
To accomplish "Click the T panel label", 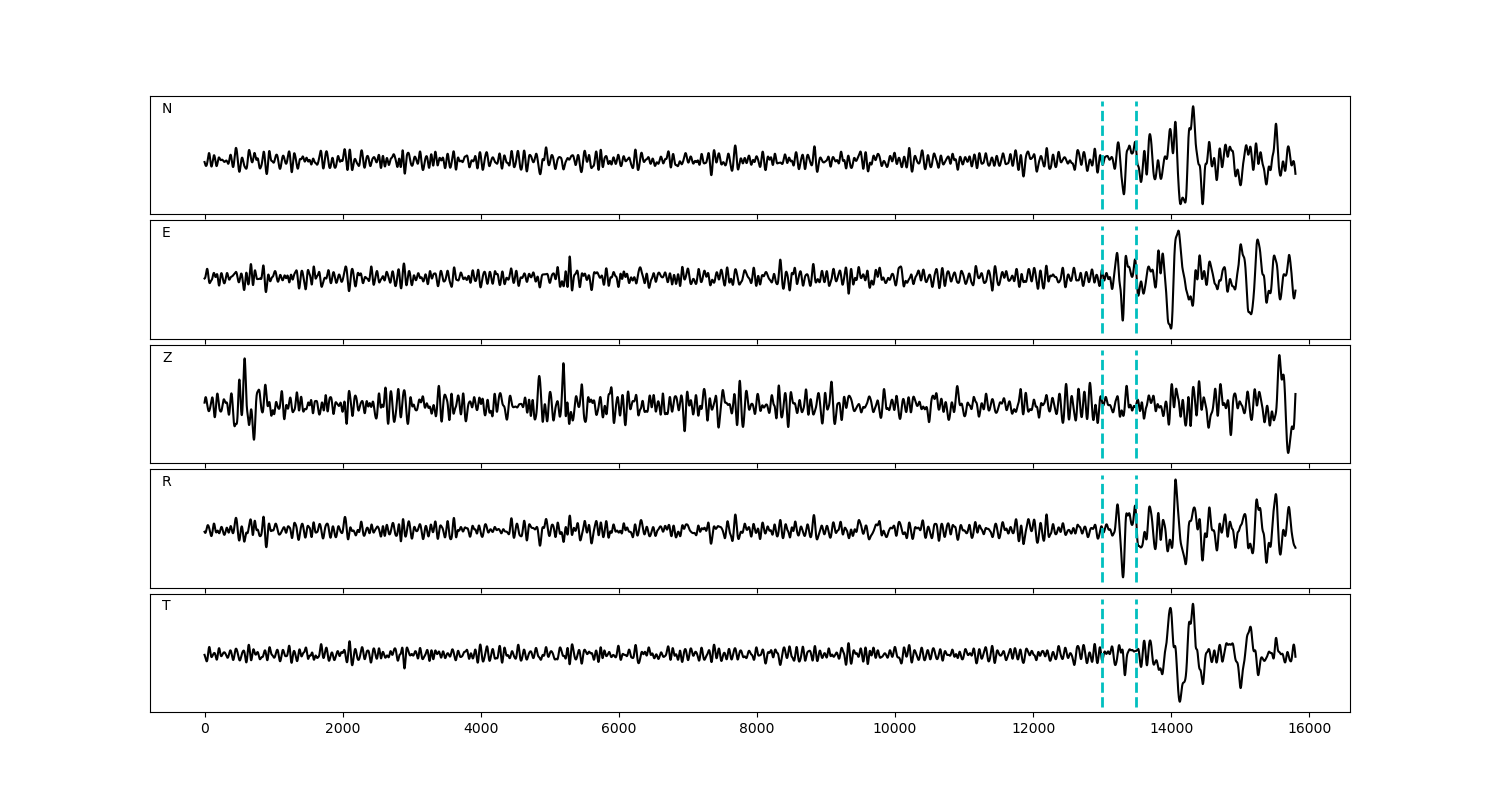I will pos(166,606).
